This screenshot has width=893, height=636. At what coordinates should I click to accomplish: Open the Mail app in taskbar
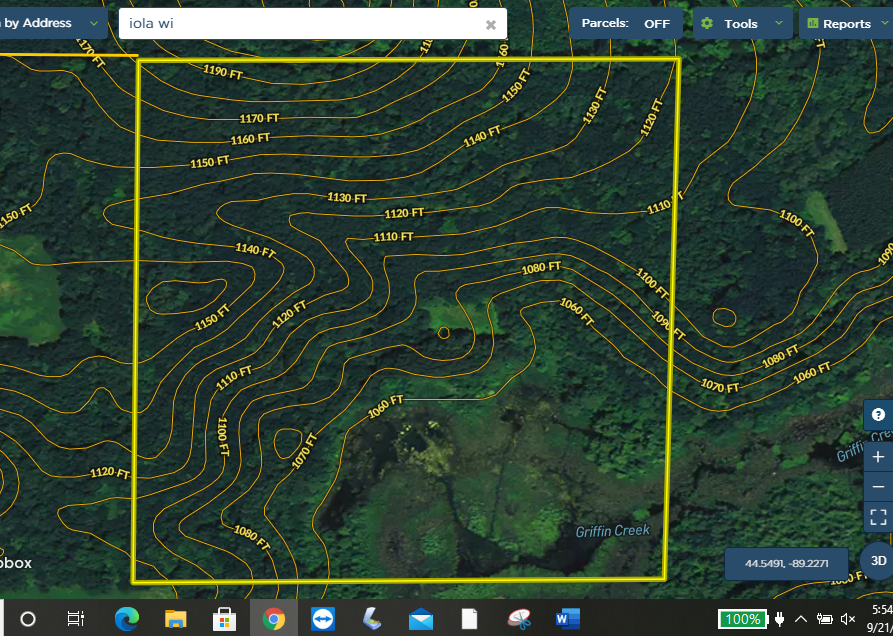[421, 619]
